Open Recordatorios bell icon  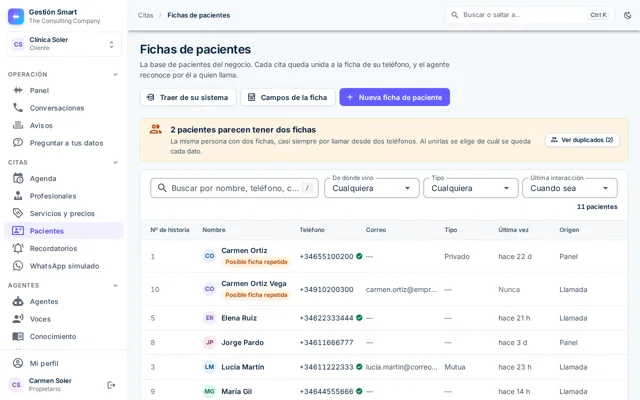tap(18, 248)
